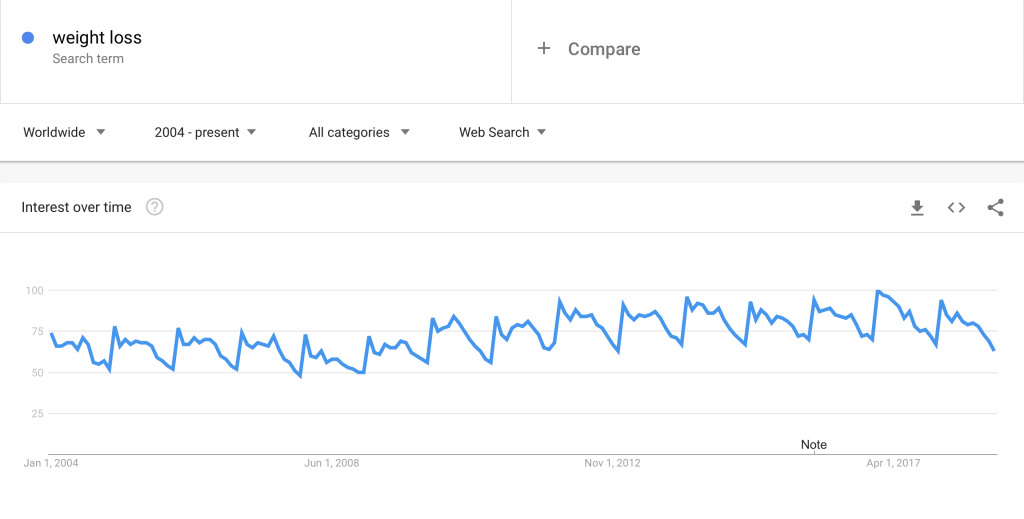Click the Jan 1, 2004 axis label
The width and height of the screenshot is (1024, 519).
[x=51, y=464]
